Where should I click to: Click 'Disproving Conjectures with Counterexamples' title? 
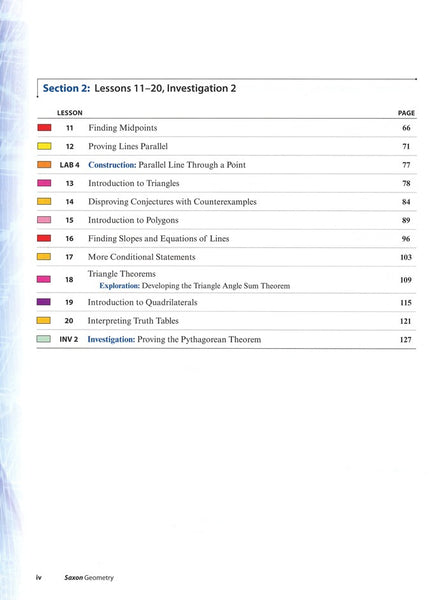173,202
